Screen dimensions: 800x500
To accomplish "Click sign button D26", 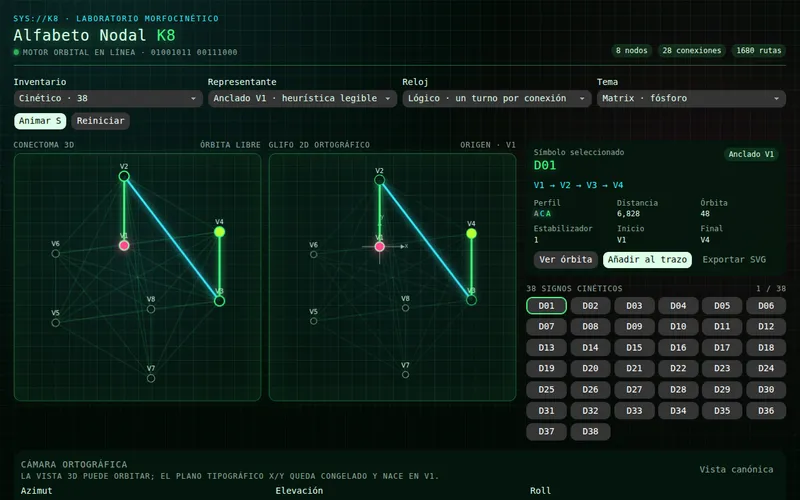I will pos(590,389).
